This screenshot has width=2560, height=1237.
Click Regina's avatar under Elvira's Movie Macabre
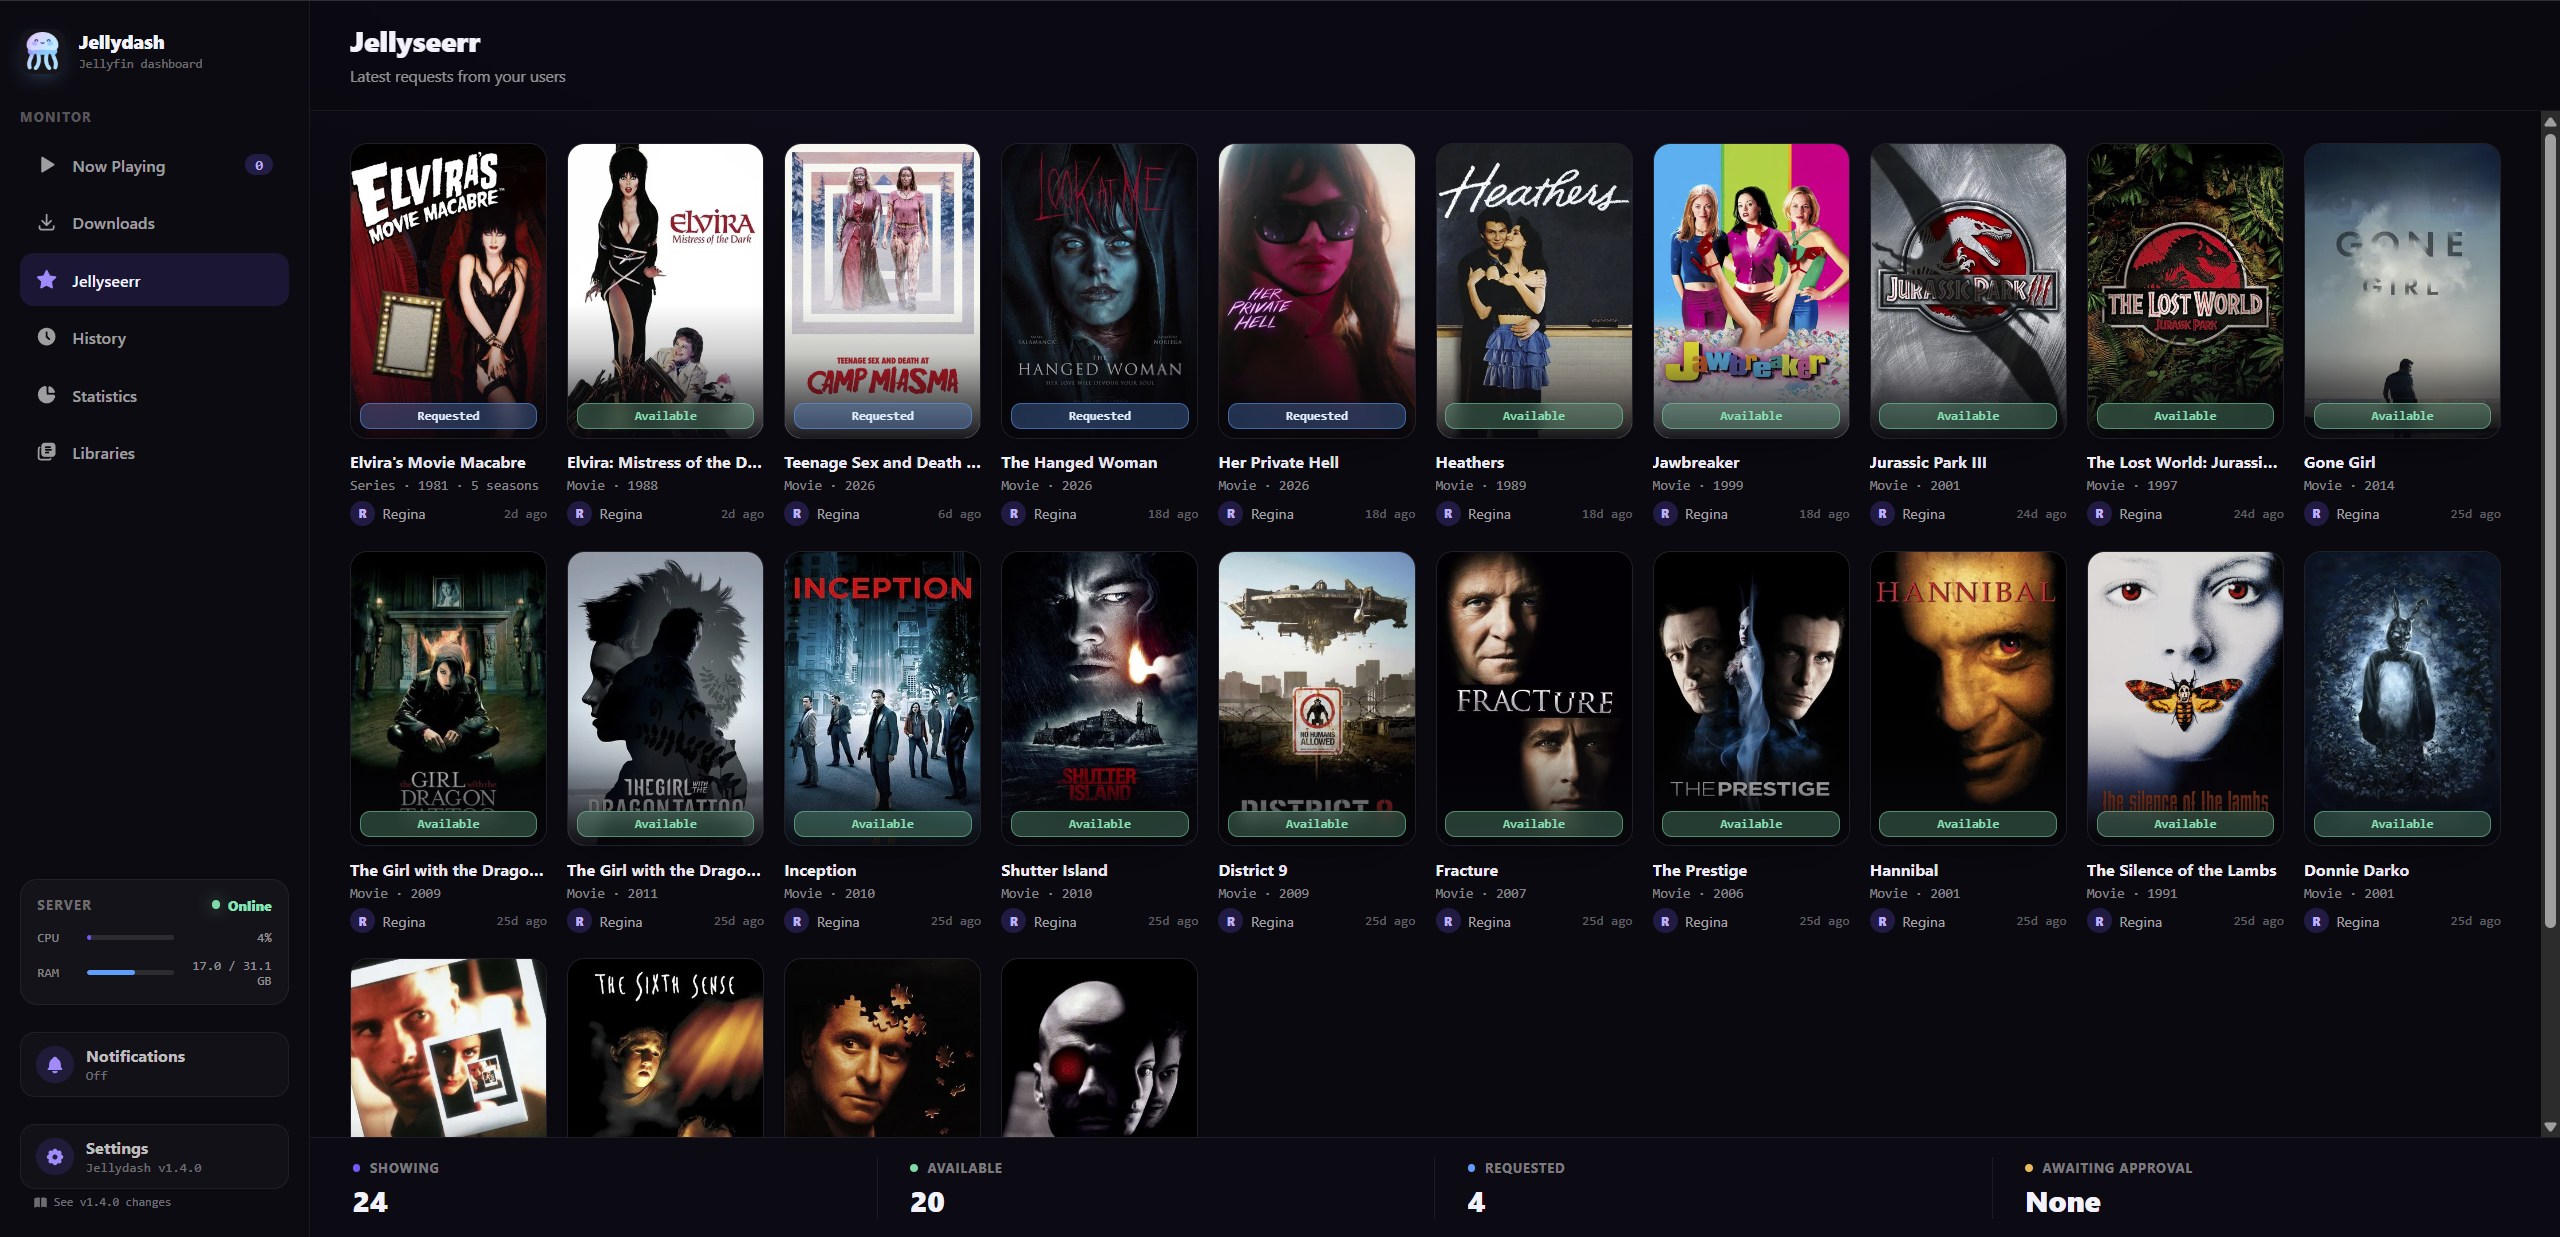pyautogui.click(x=362, y=514)
